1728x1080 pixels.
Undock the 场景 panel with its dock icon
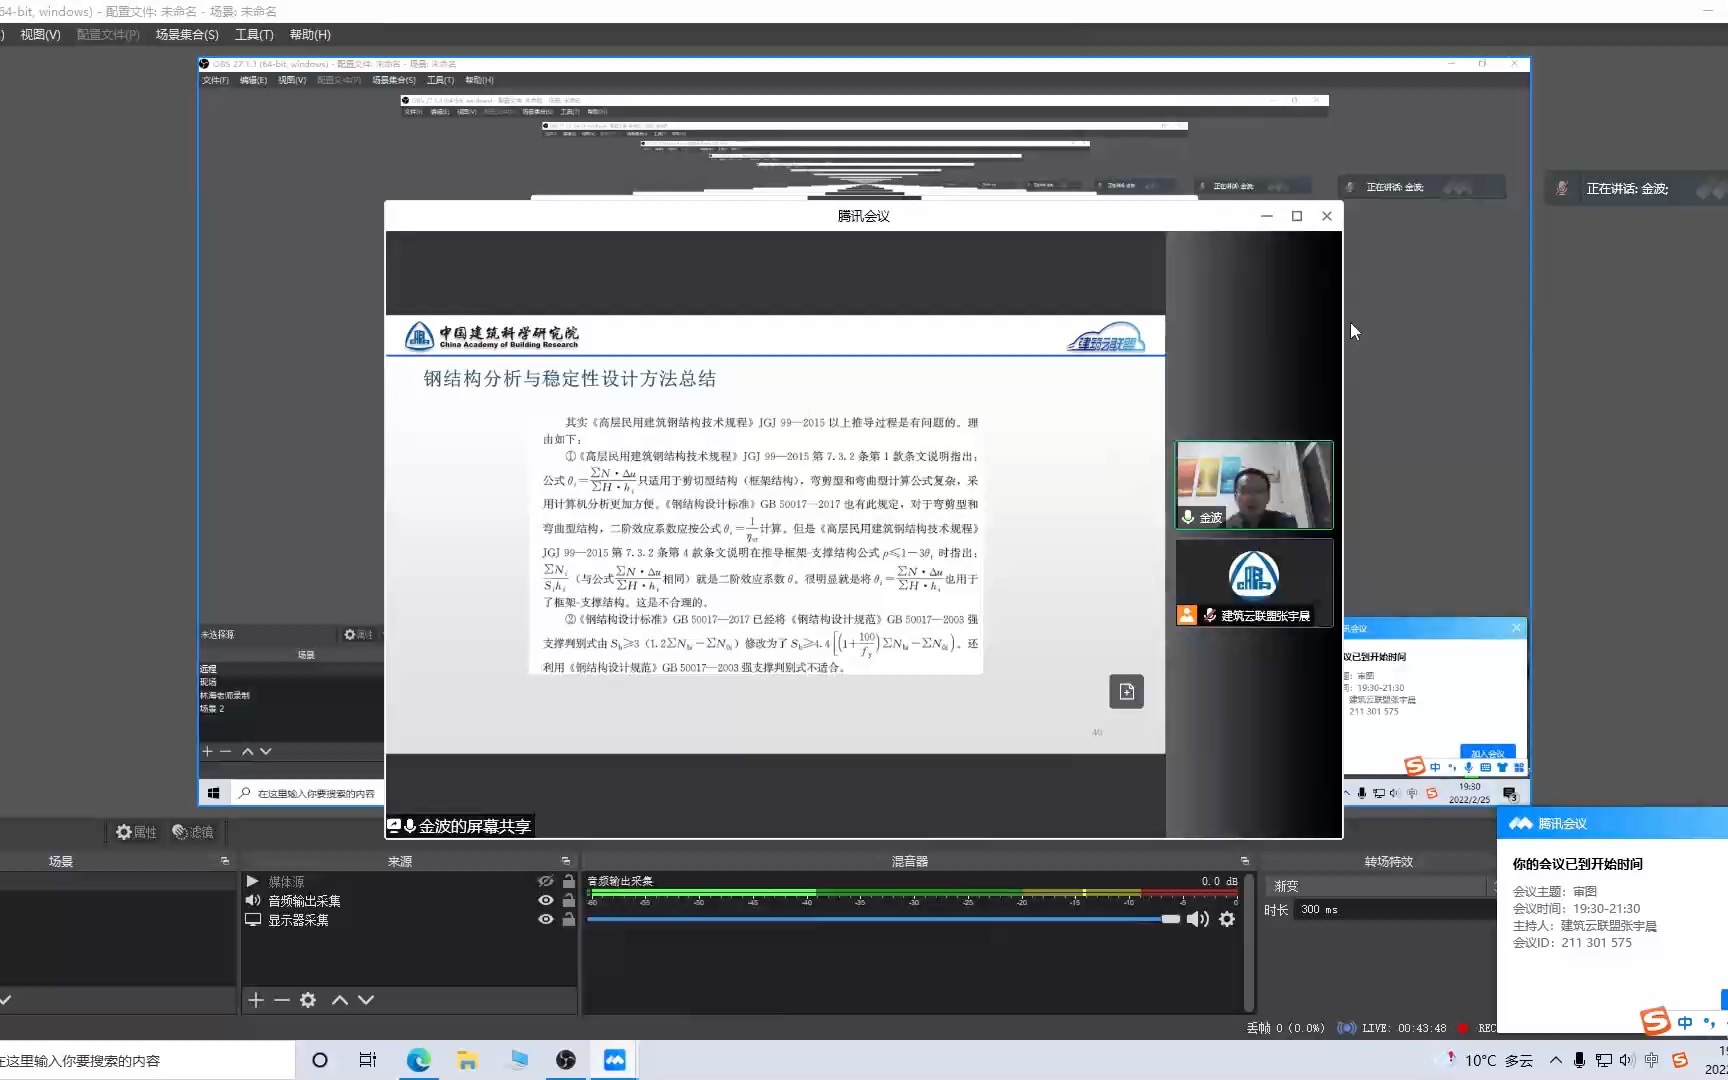[225, 860]
